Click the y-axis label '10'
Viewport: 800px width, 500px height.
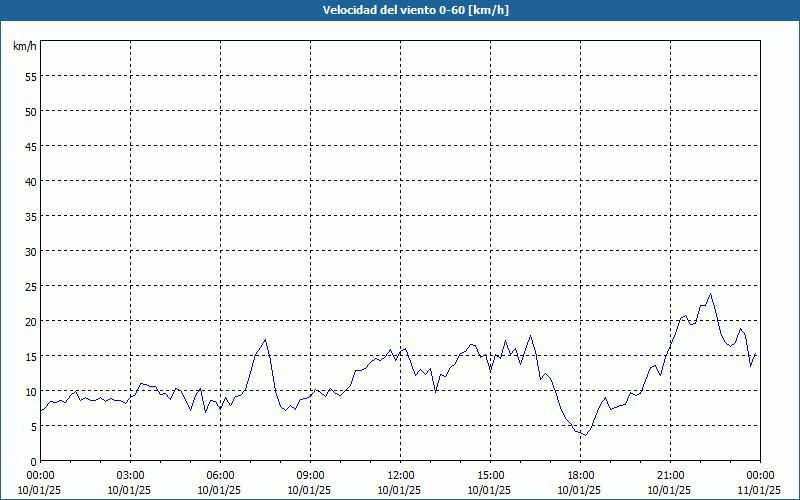(x=31, y=392)
